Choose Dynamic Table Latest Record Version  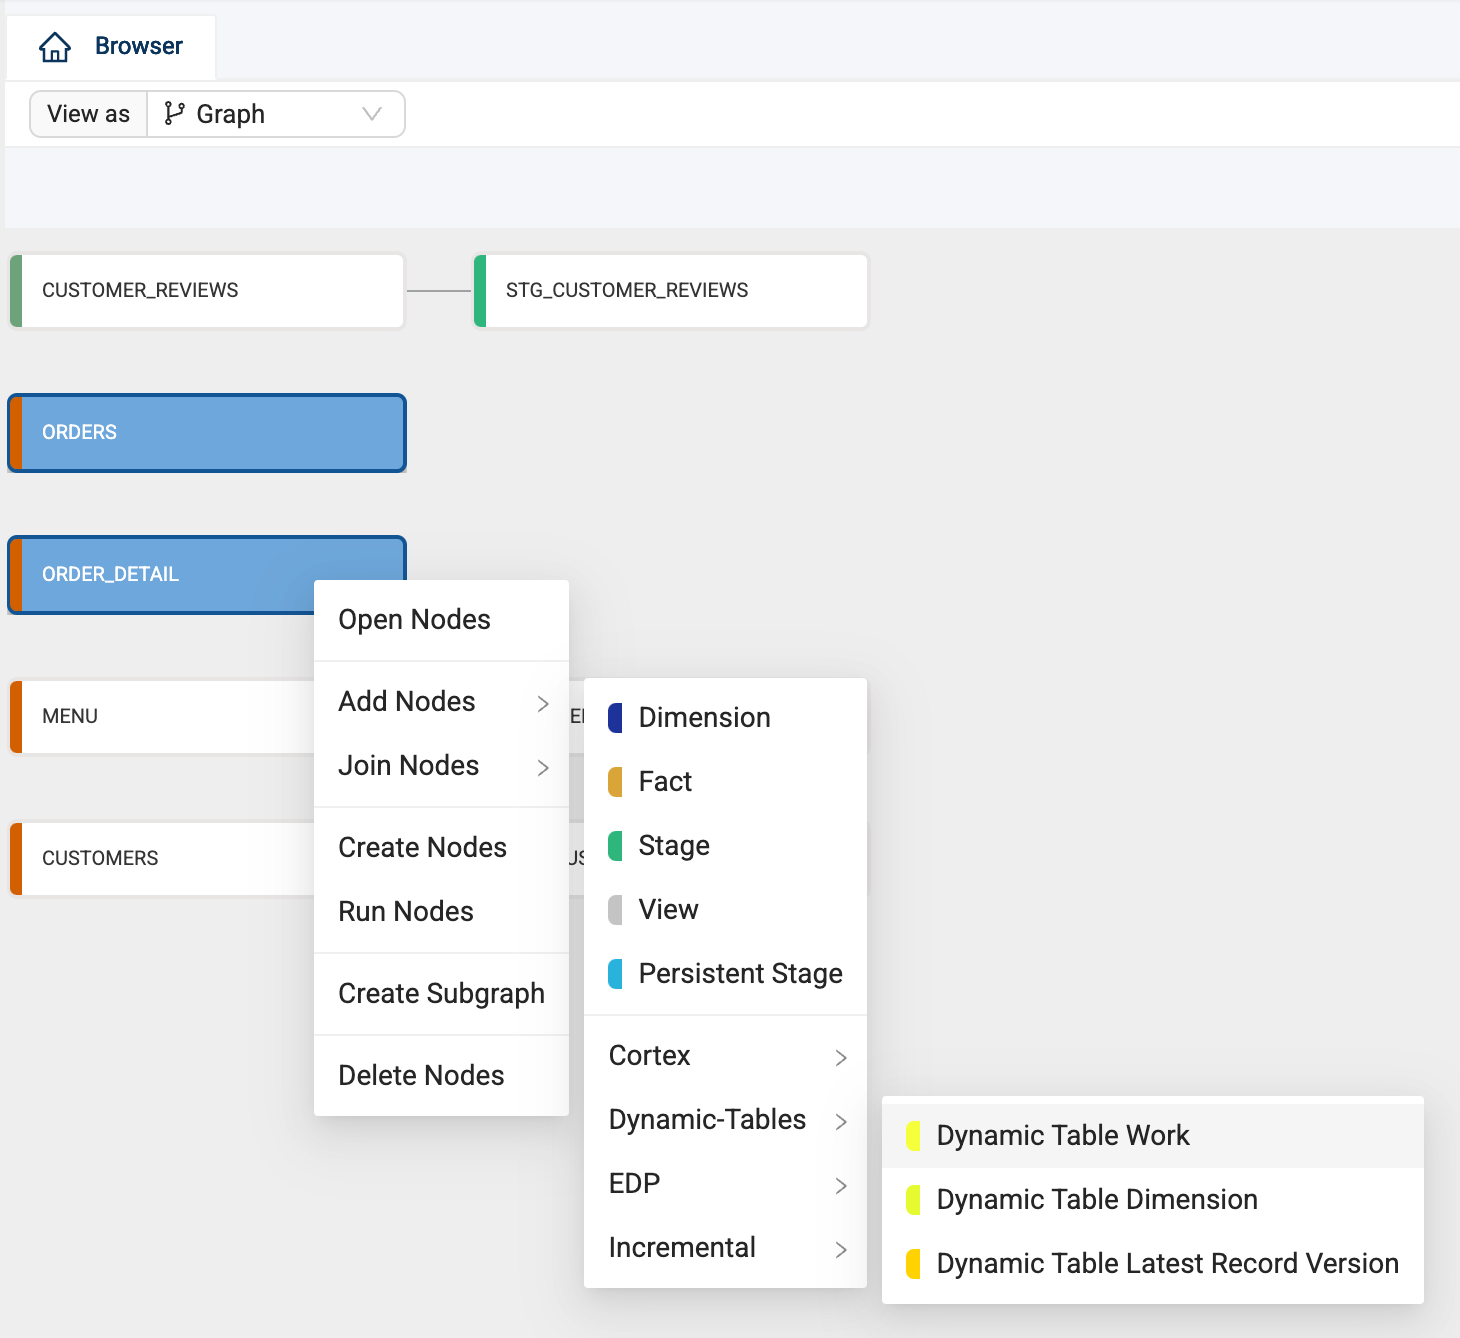(x=1167, y=1264)
